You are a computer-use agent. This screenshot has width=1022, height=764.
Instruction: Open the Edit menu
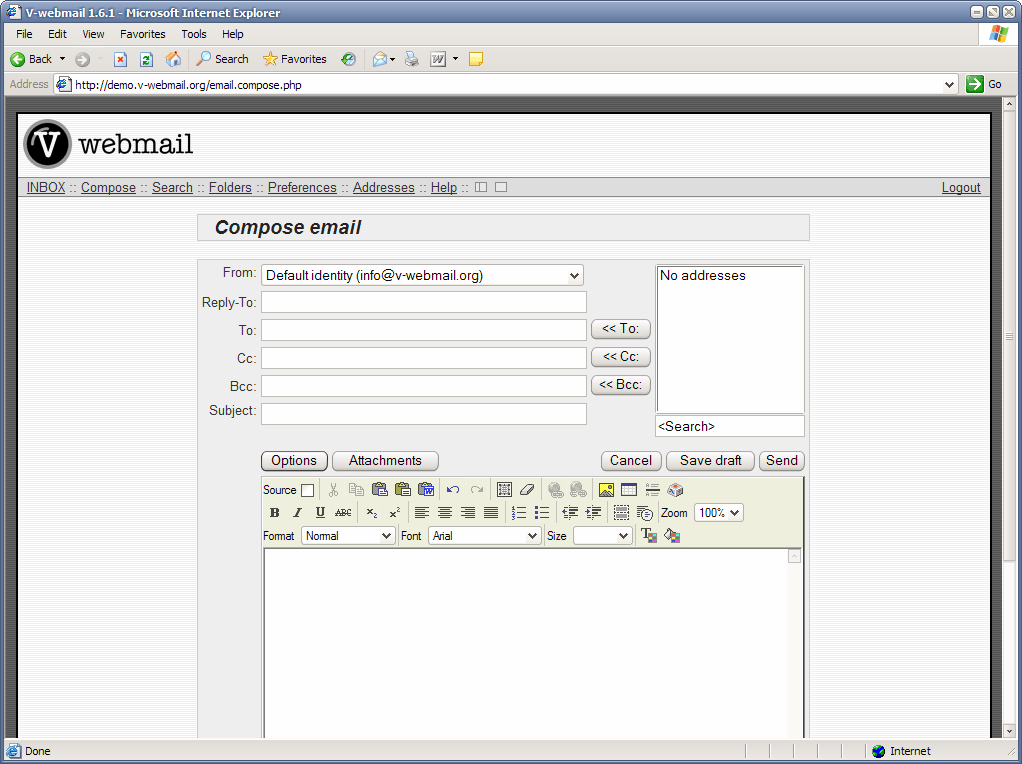point(57,34)
